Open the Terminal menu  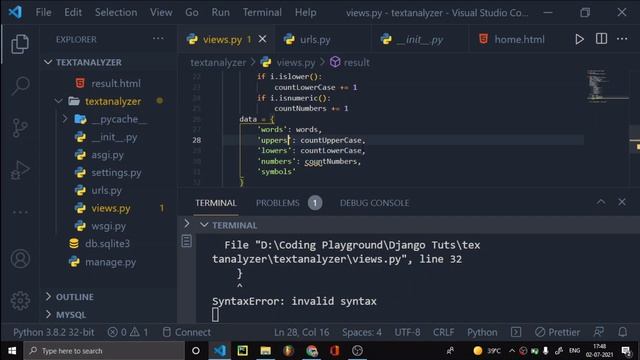(262, 12)
